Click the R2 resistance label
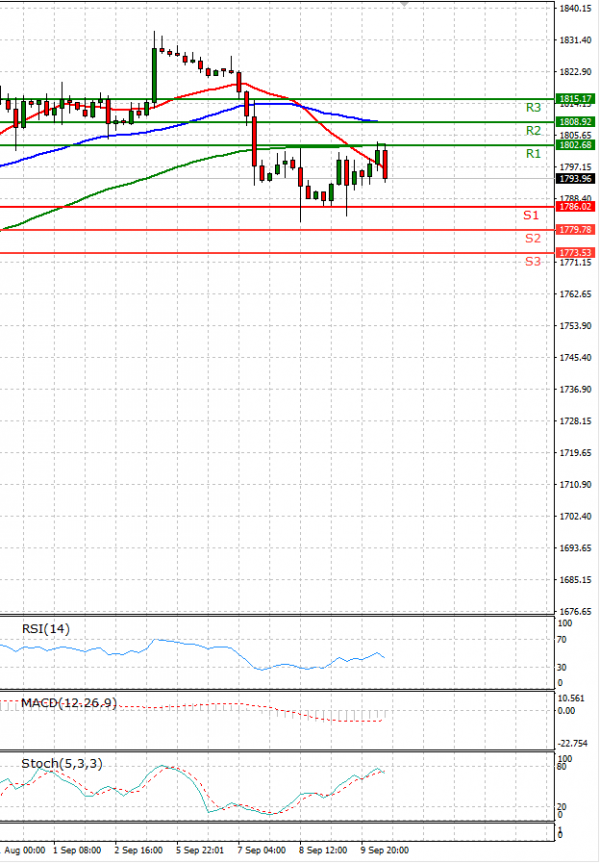This screenshot has height=863, width=600. 533,130
